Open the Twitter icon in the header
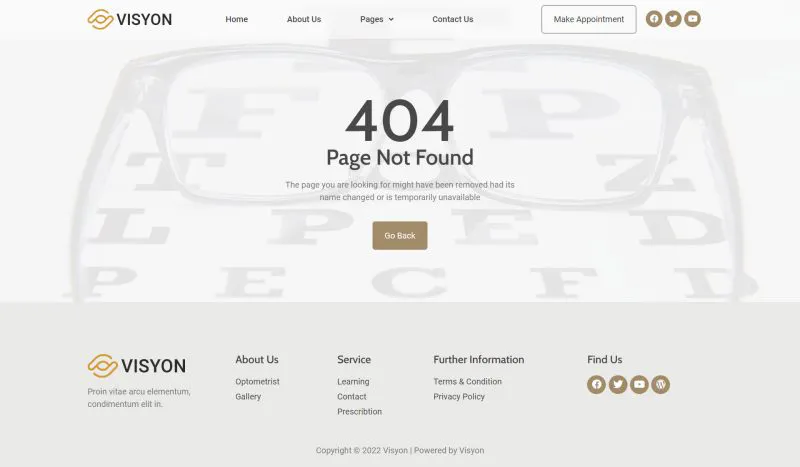The height and width of the screenshot is (467, 800). pos(673,19)
